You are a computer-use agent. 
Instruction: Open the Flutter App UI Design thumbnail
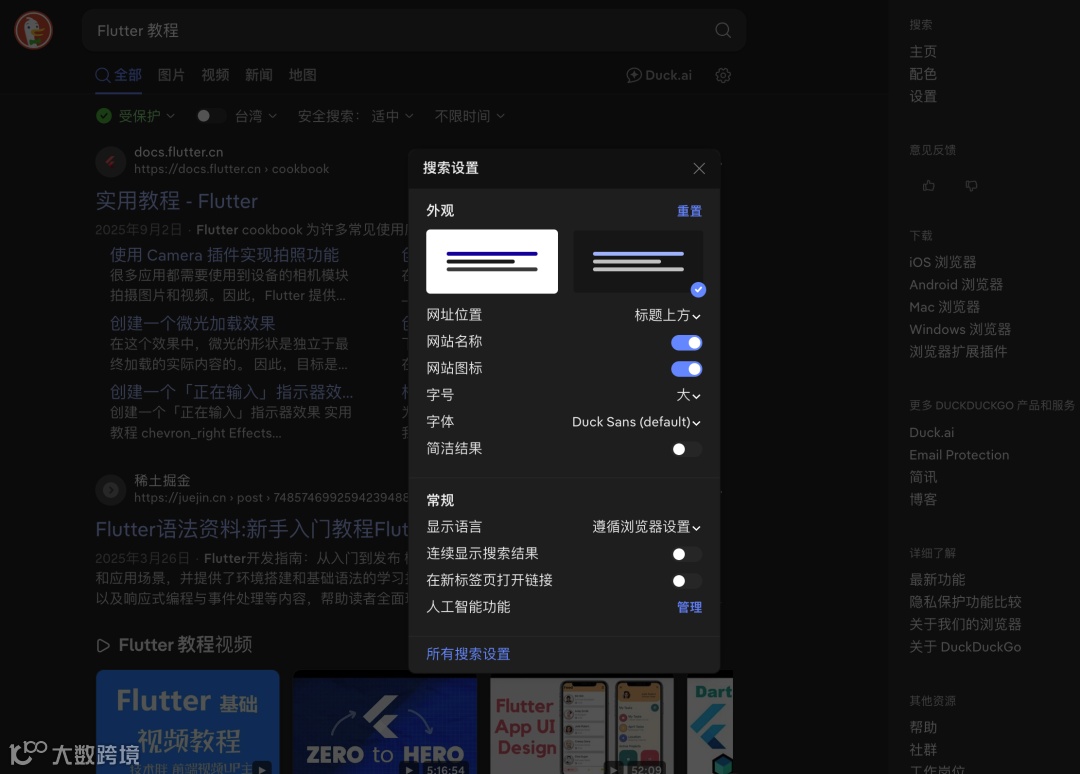pos(581,724)
